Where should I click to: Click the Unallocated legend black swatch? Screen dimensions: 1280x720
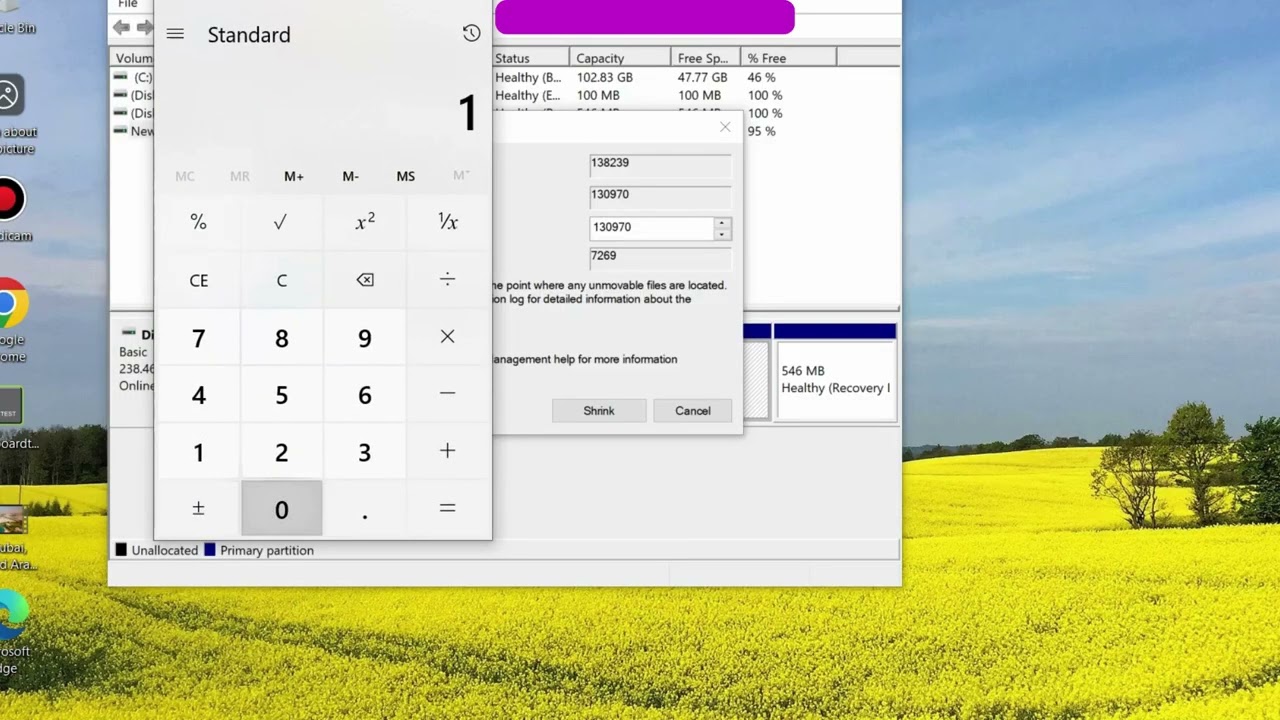[x=121, y=550]
